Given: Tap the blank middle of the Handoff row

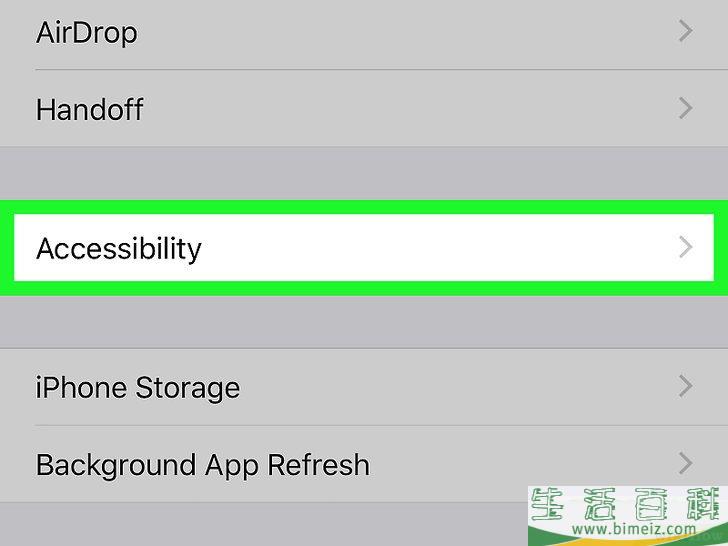Looking at the screenshot, I should (400, 108).
